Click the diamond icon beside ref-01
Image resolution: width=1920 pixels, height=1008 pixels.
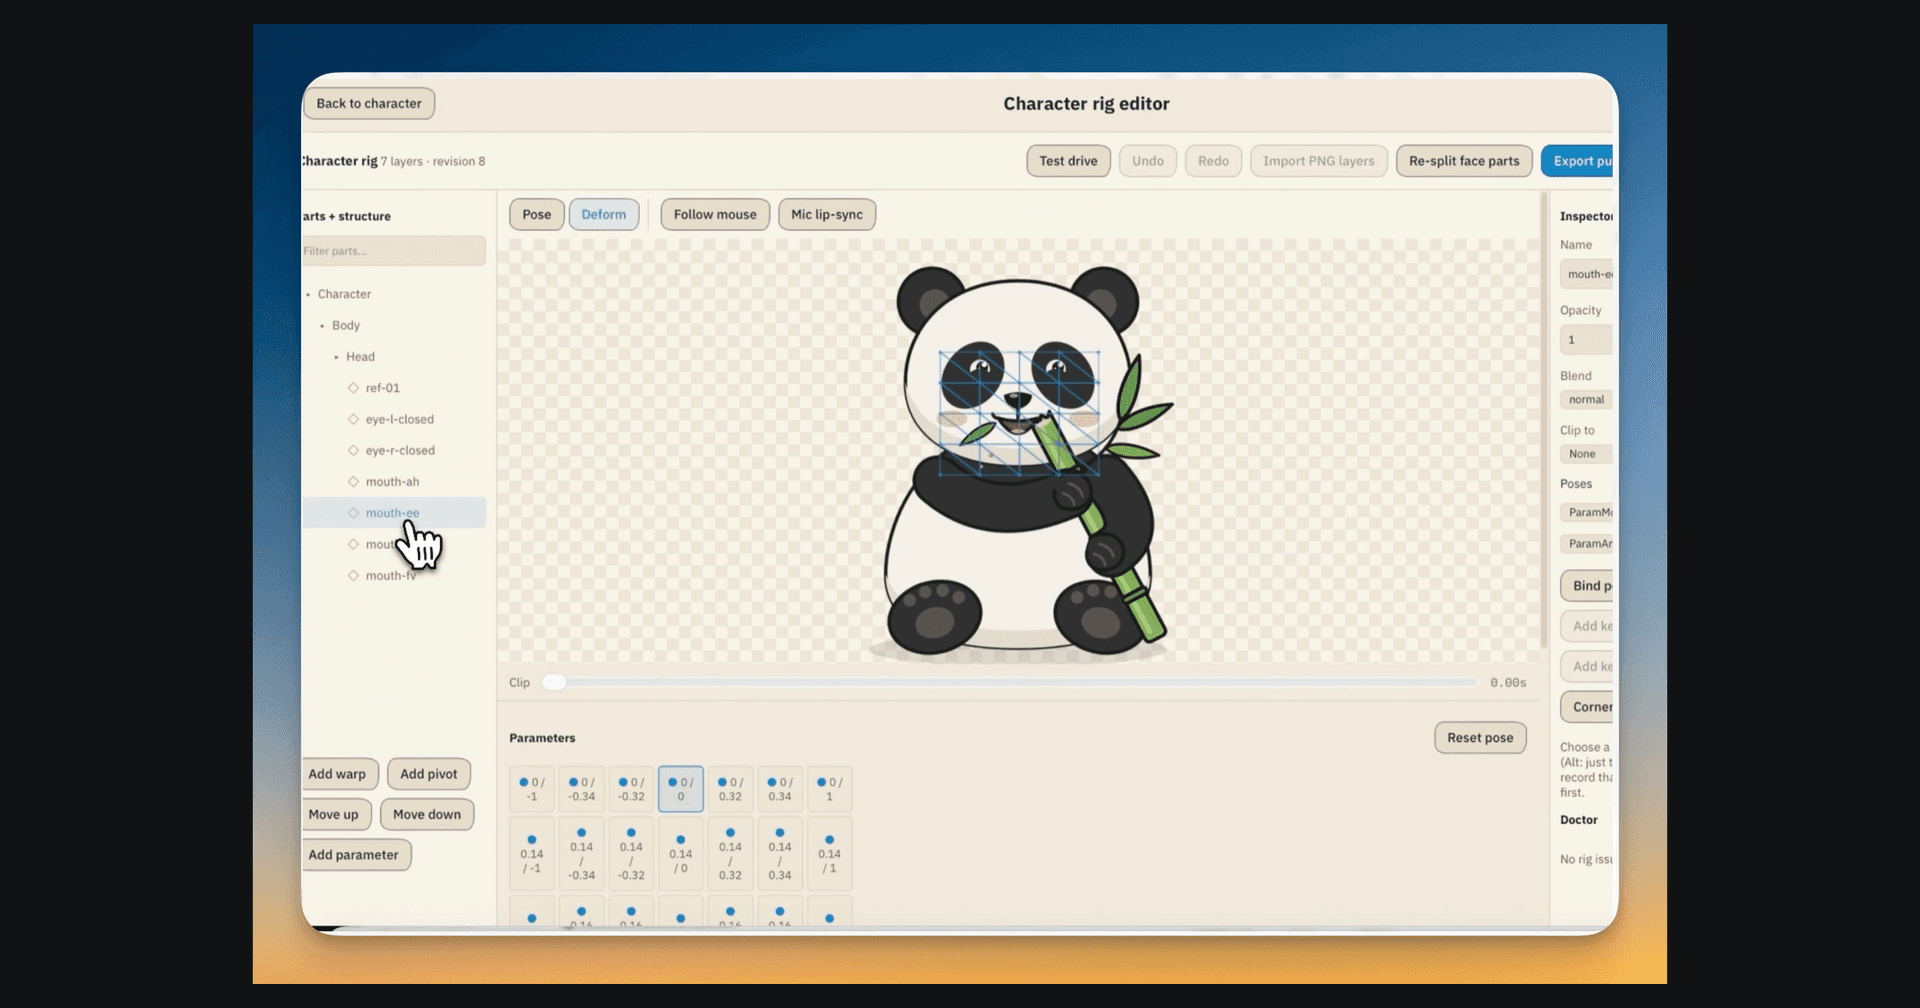(353, 388)
